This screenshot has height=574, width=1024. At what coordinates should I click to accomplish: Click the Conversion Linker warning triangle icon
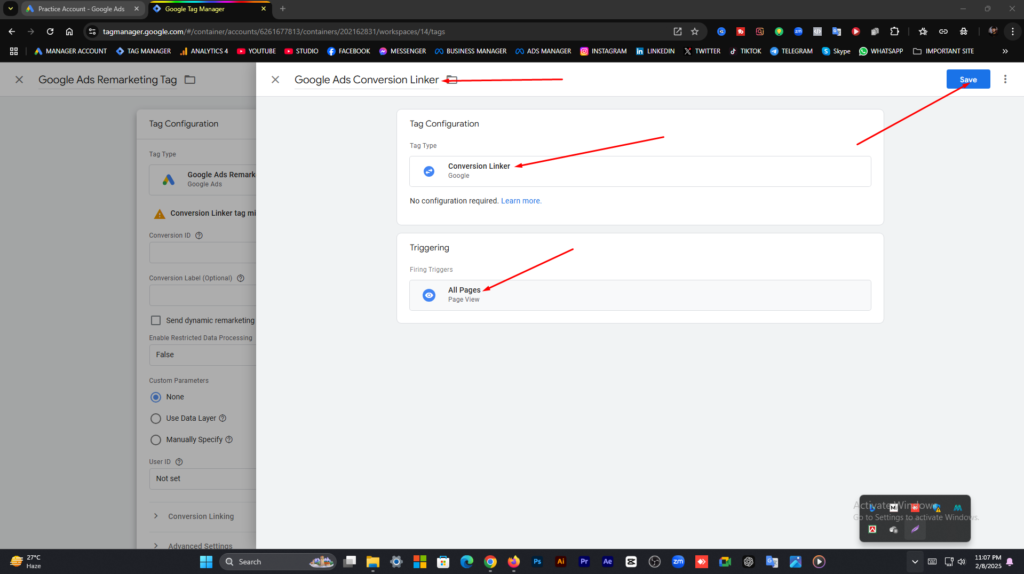click(x=159, y=214)
